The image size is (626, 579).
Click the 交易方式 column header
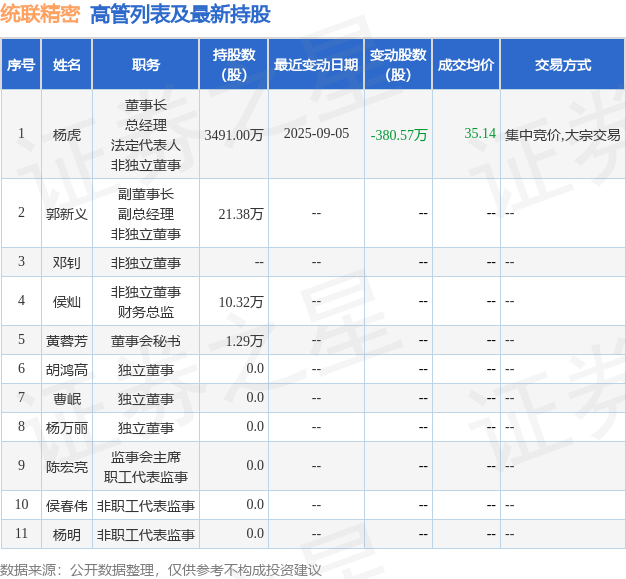[x=563, y=64]
